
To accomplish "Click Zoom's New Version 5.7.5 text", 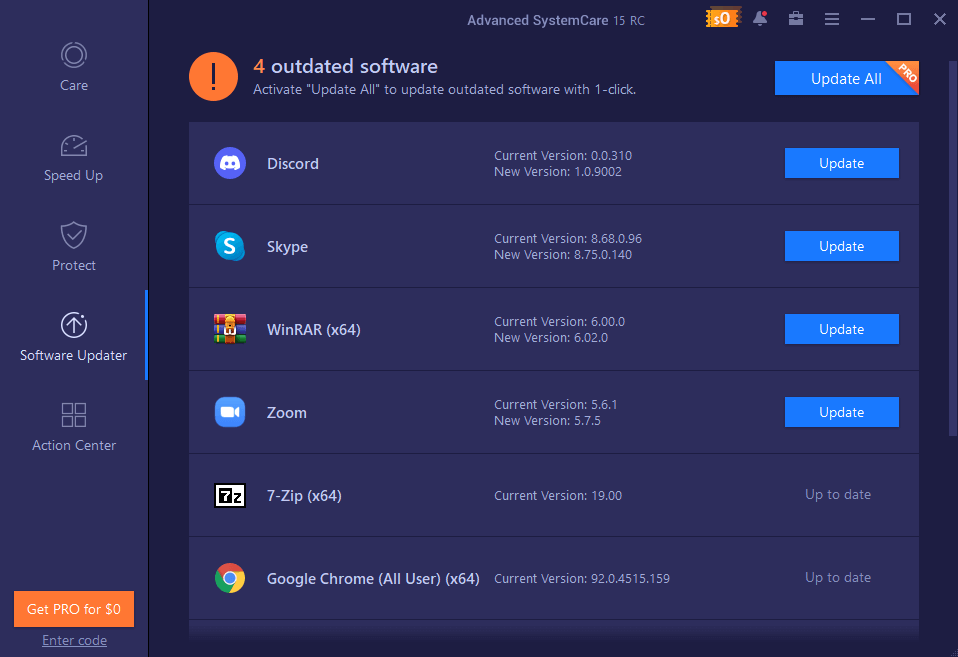I will [547, 421].
